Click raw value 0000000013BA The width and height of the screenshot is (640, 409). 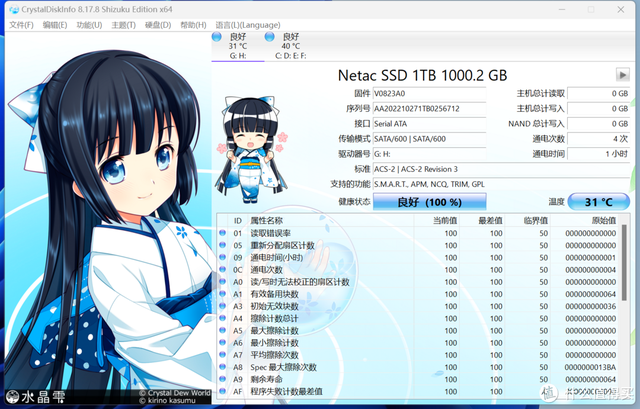coord(590,367)
